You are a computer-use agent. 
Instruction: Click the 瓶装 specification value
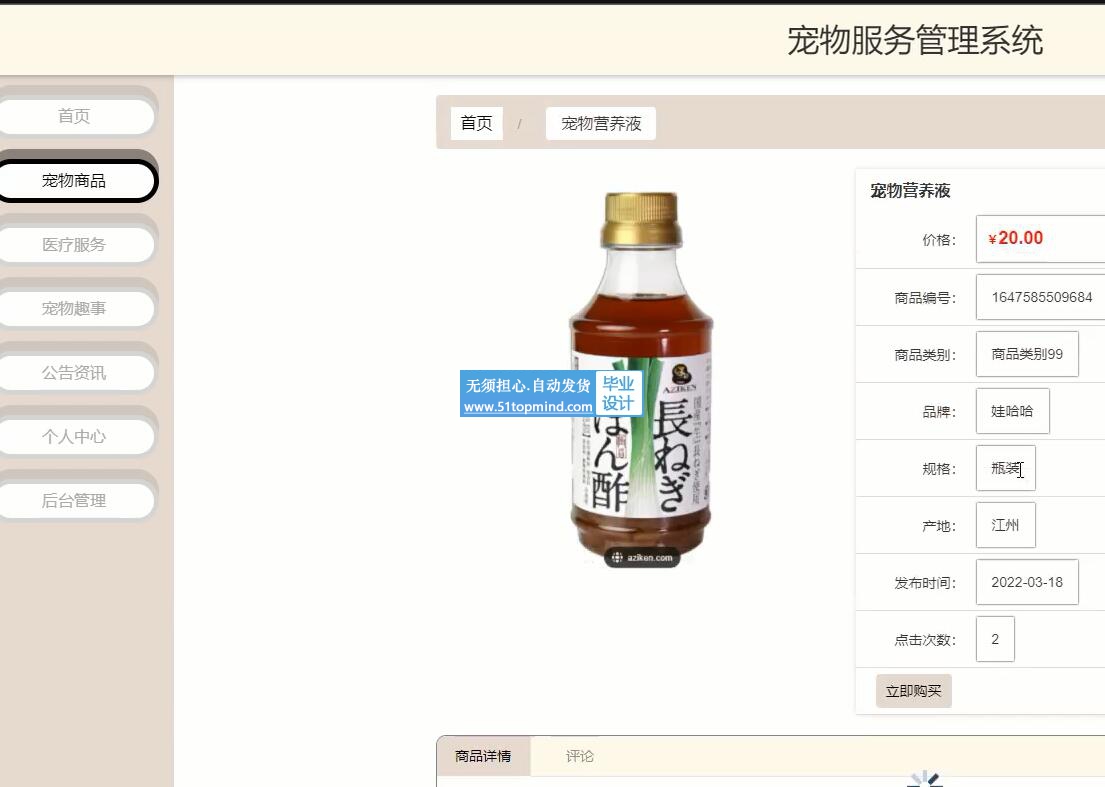pos(1006,469)
